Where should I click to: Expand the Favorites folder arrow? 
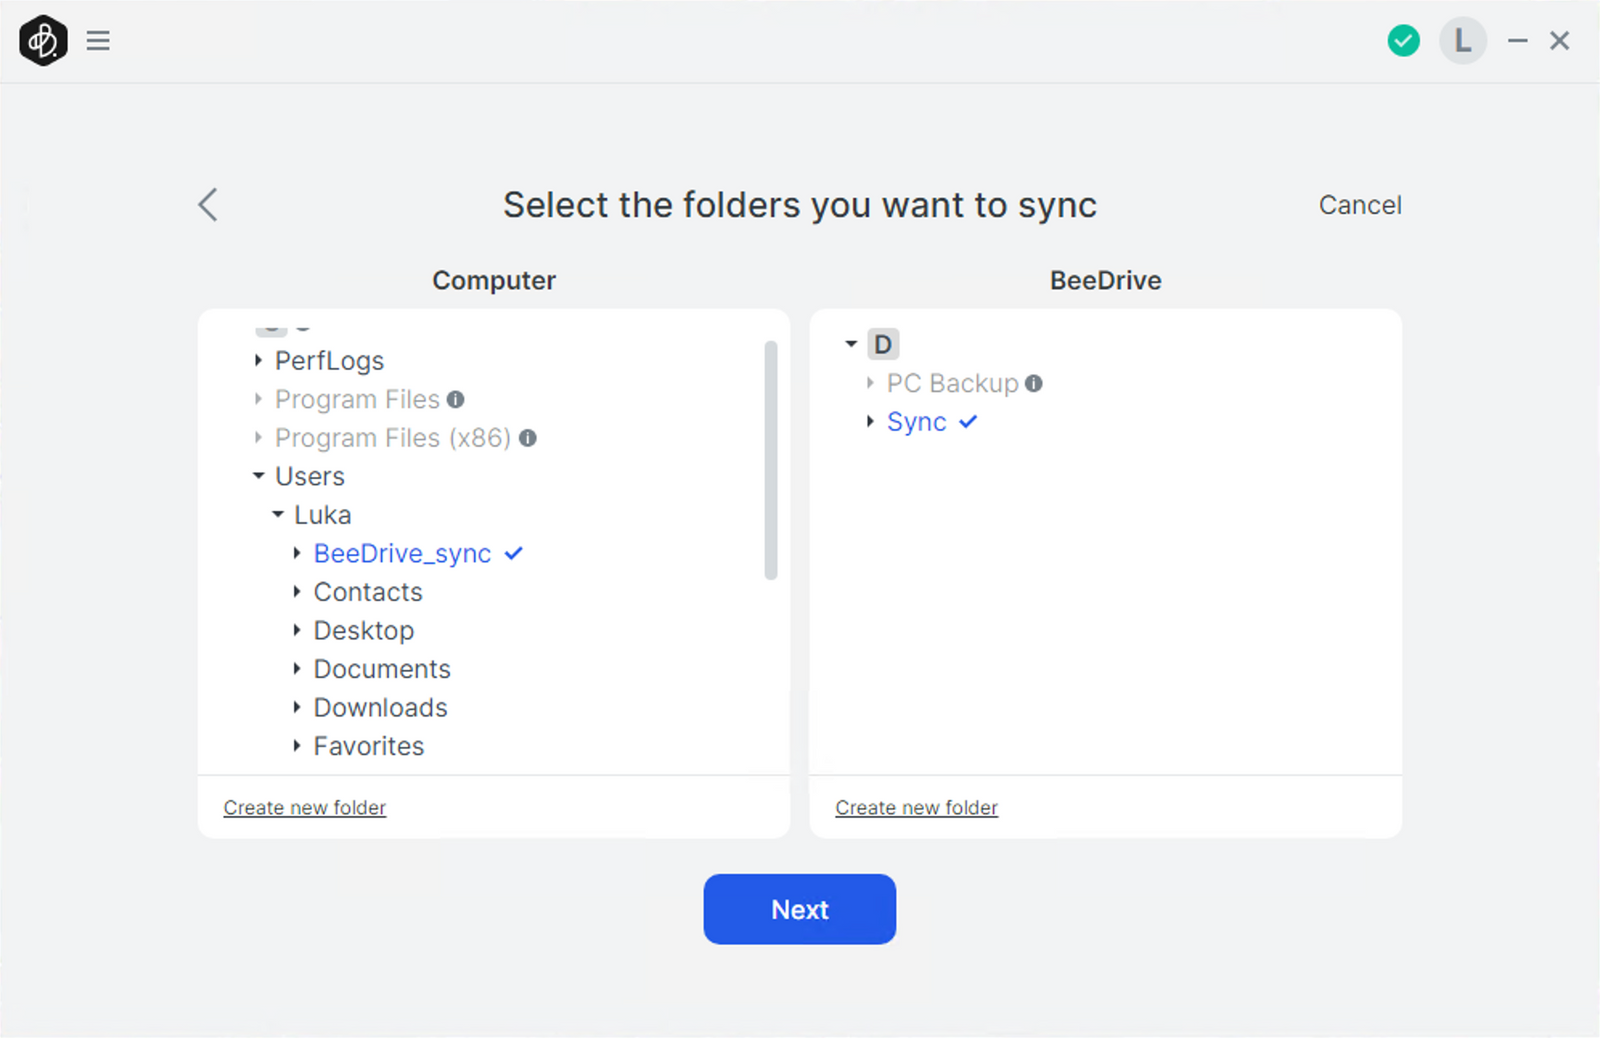coord(297,746)
